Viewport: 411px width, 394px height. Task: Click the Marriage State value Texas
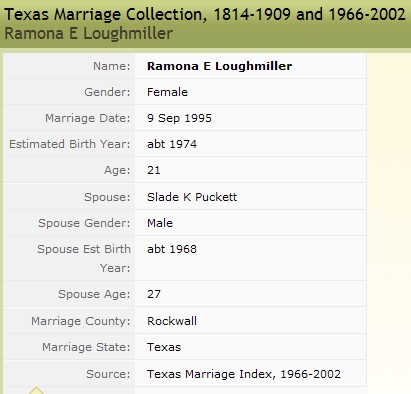click(164, 347)
